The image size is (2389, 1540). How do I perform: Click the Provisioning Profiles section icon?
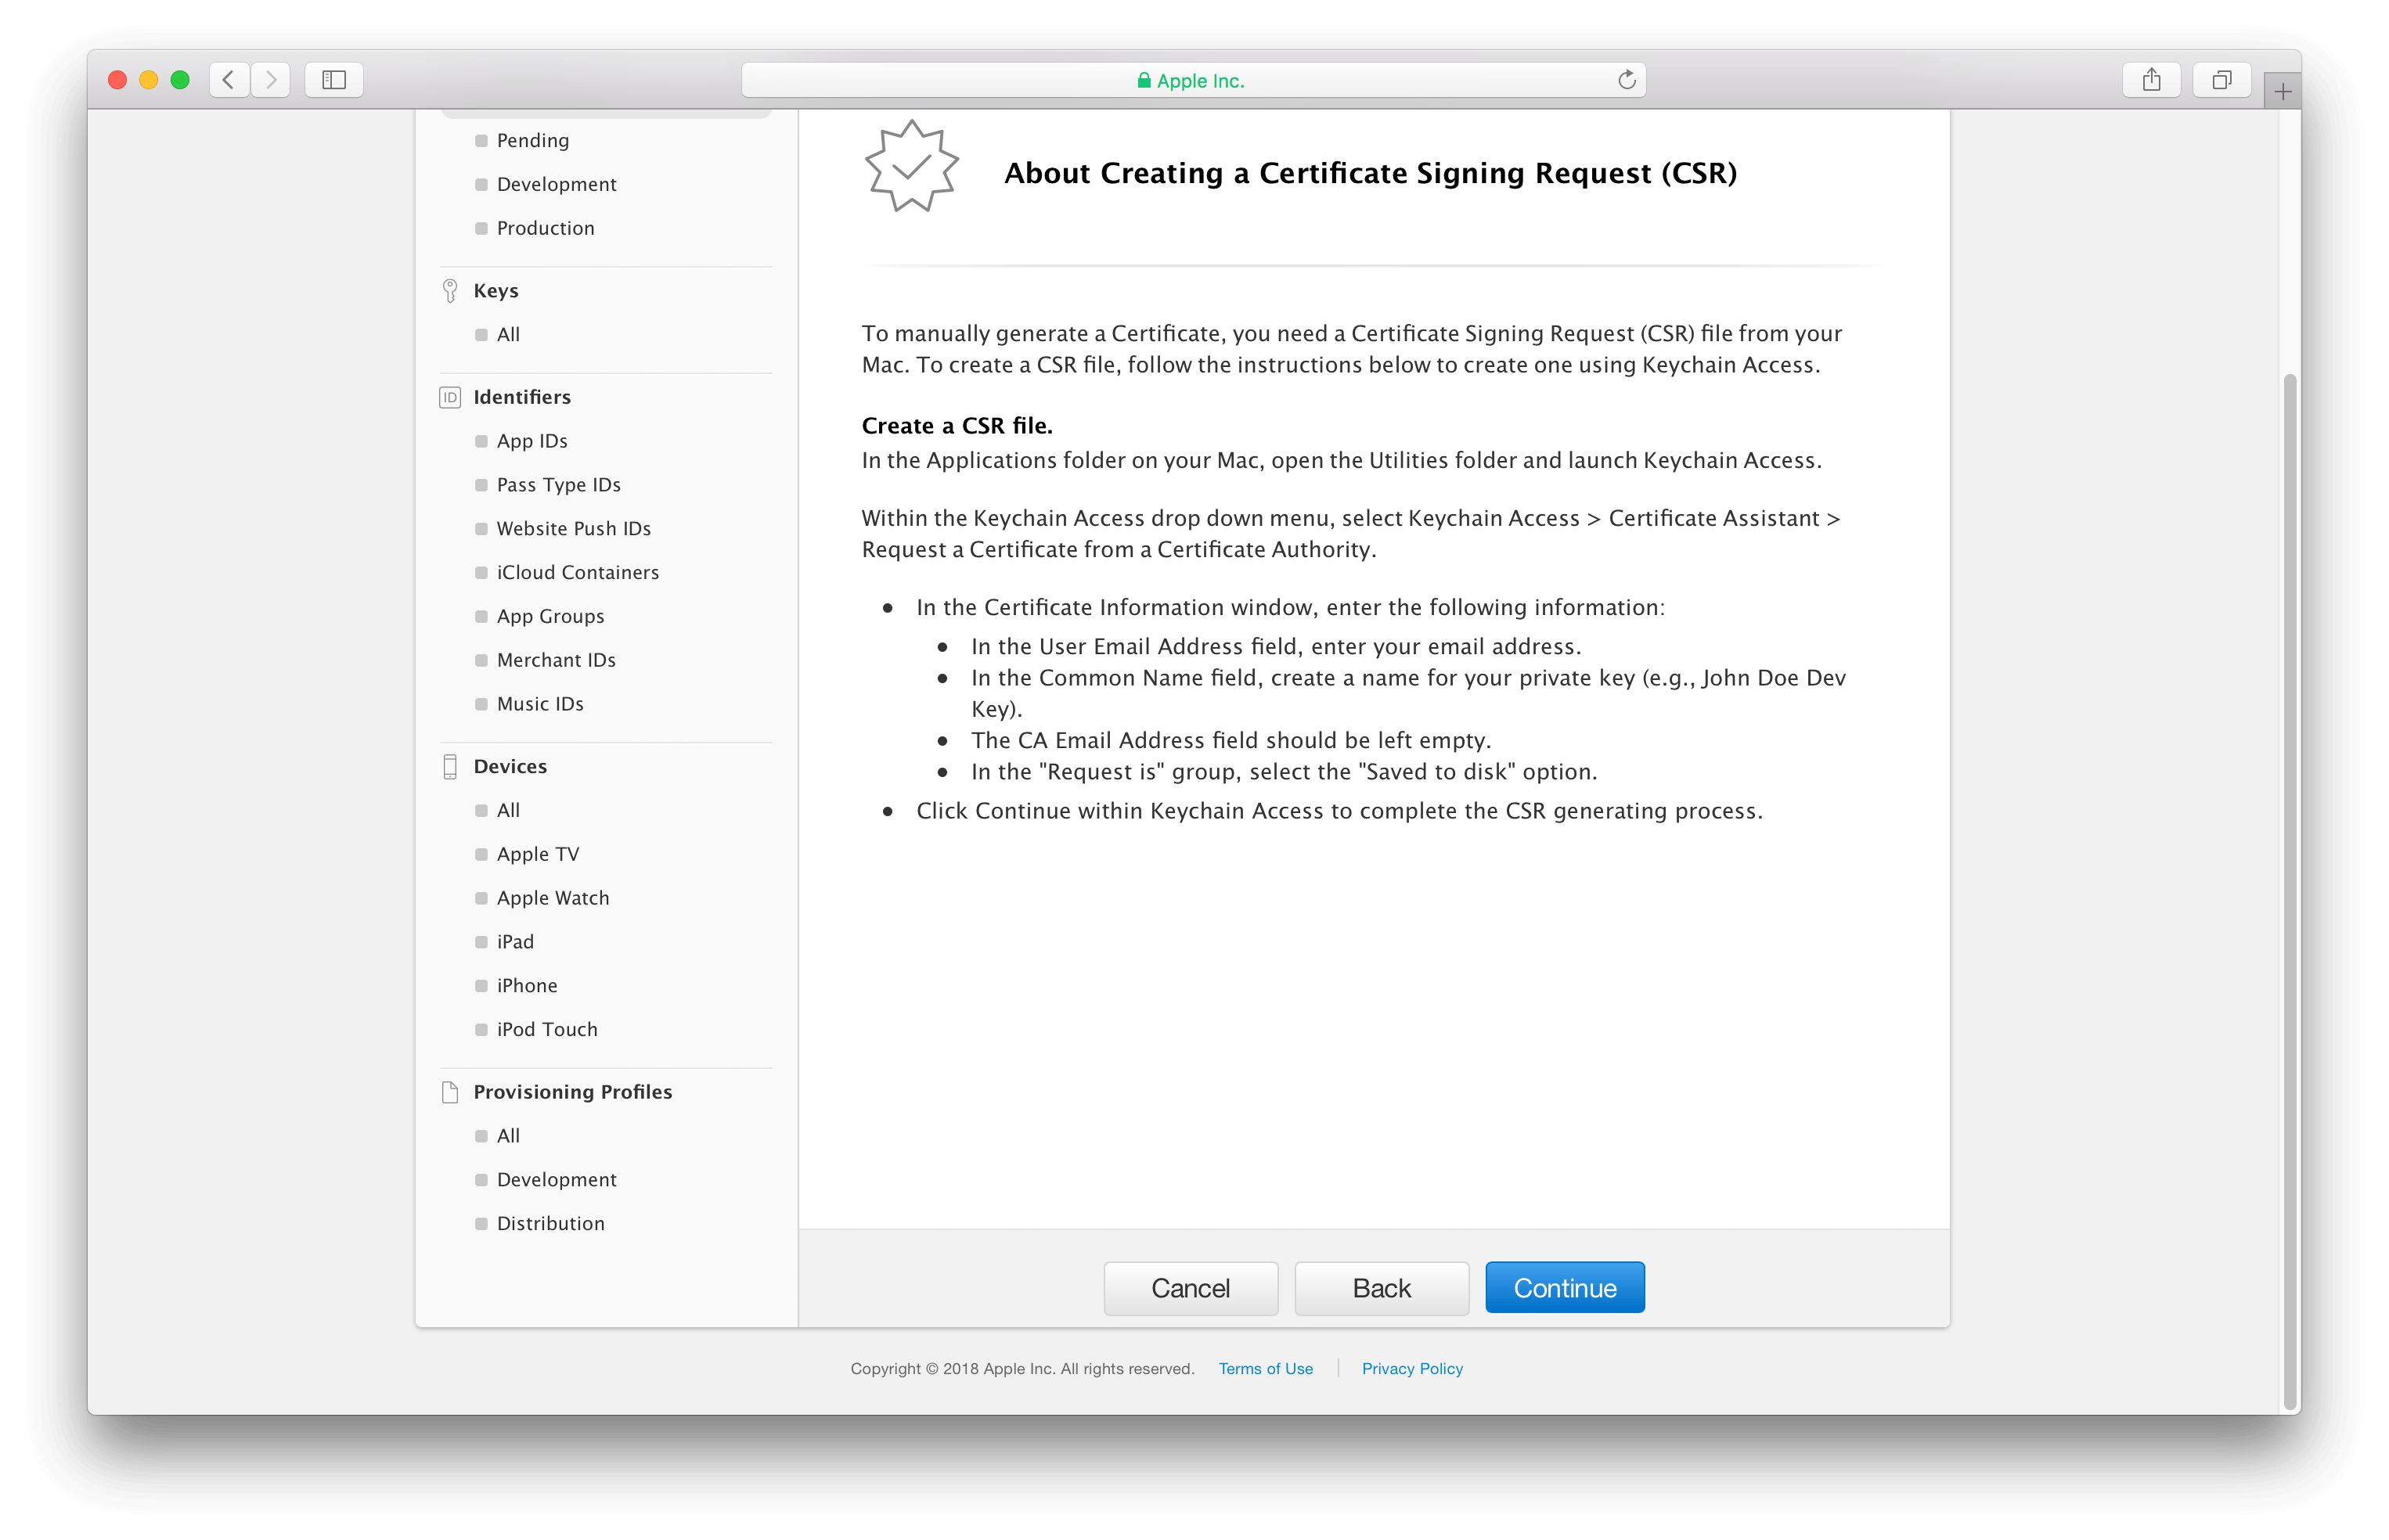[x=449, y=1091]
